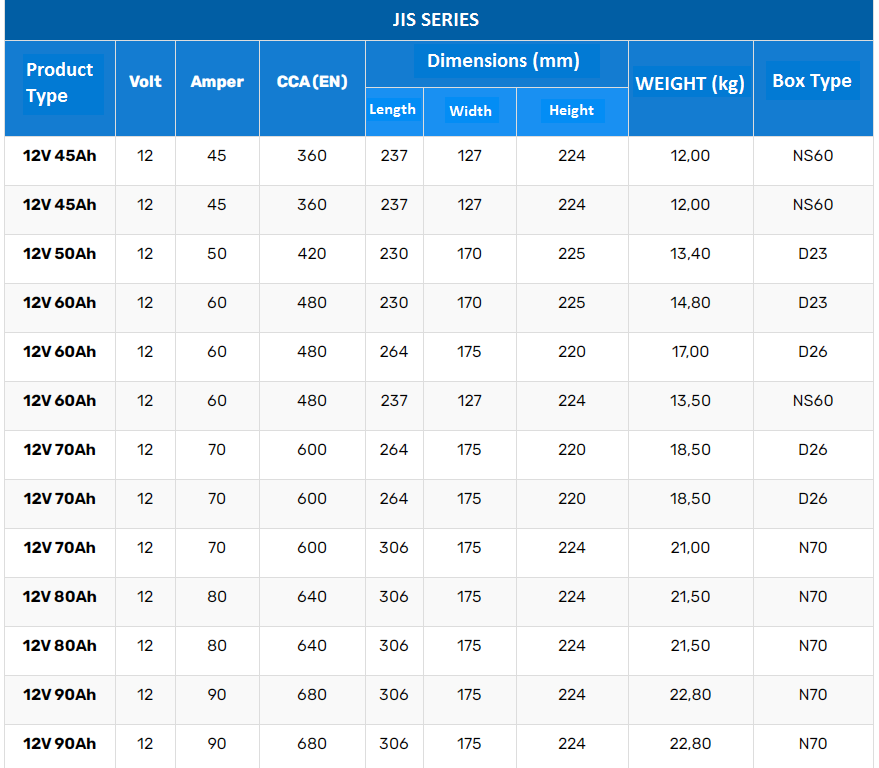Click the Width sub-header

470,111
